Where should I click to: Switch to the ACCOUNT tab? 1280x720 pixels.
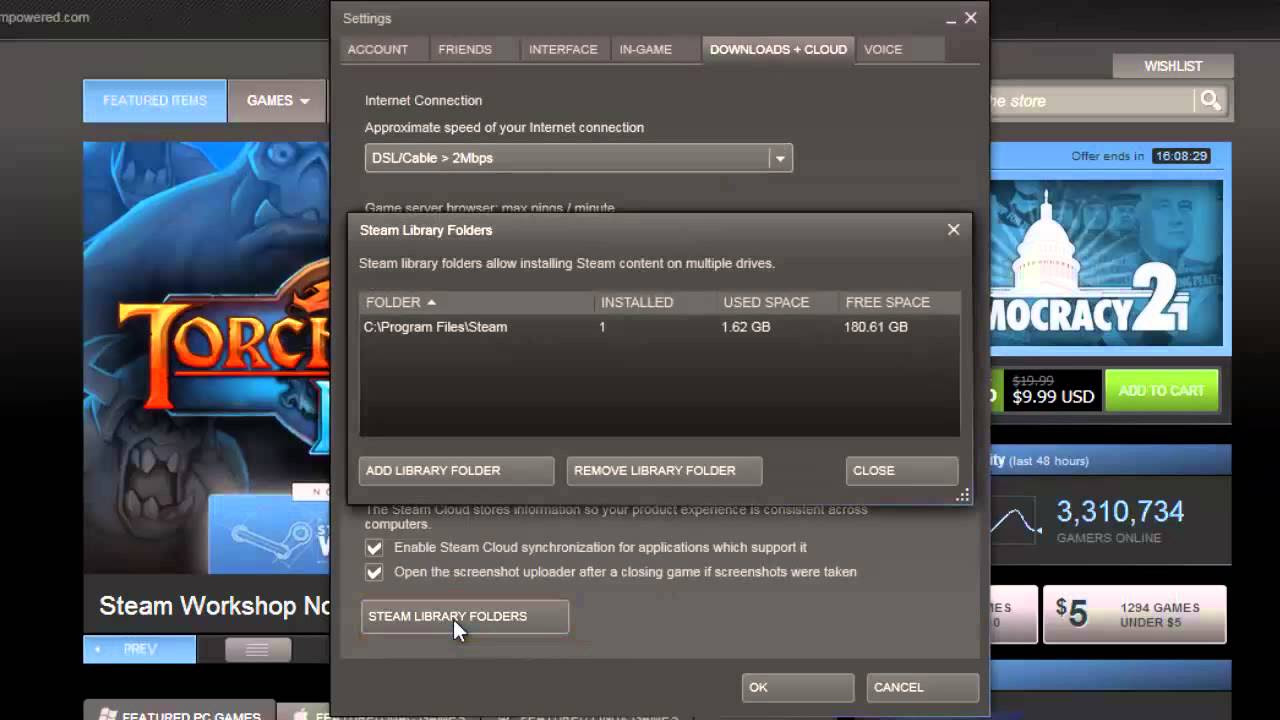[x=378, y=49]
